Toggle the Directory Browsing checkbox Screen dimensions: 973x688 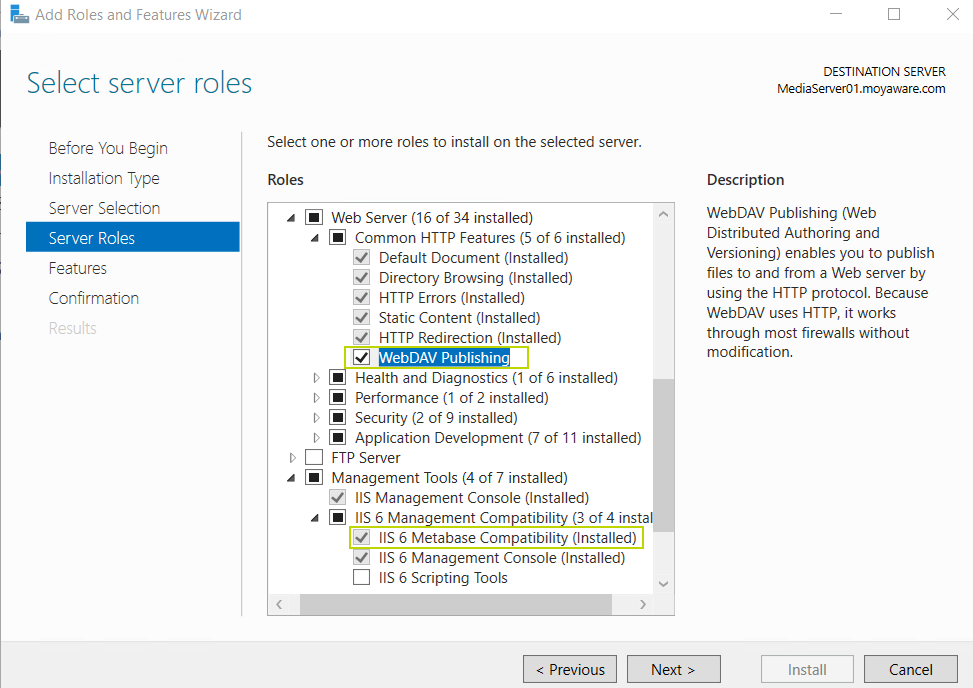tap(361, 277)
